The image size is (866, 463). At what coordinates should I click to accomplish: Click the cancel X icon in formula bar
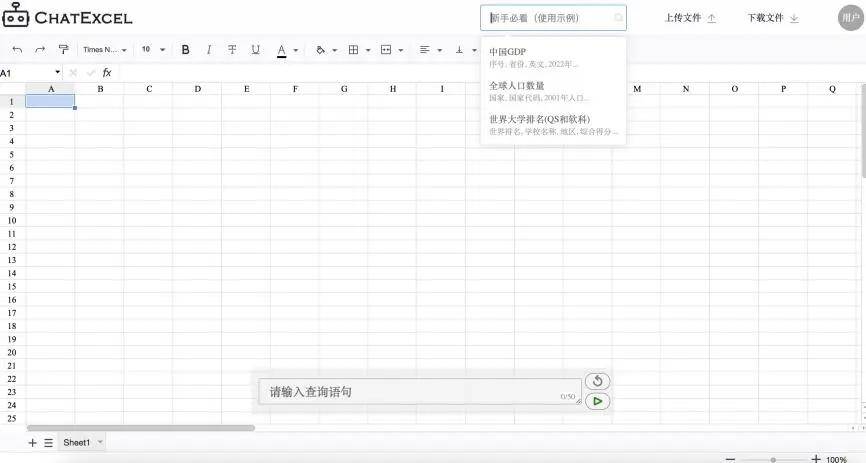pyautogui.click(x=73, y=72)
